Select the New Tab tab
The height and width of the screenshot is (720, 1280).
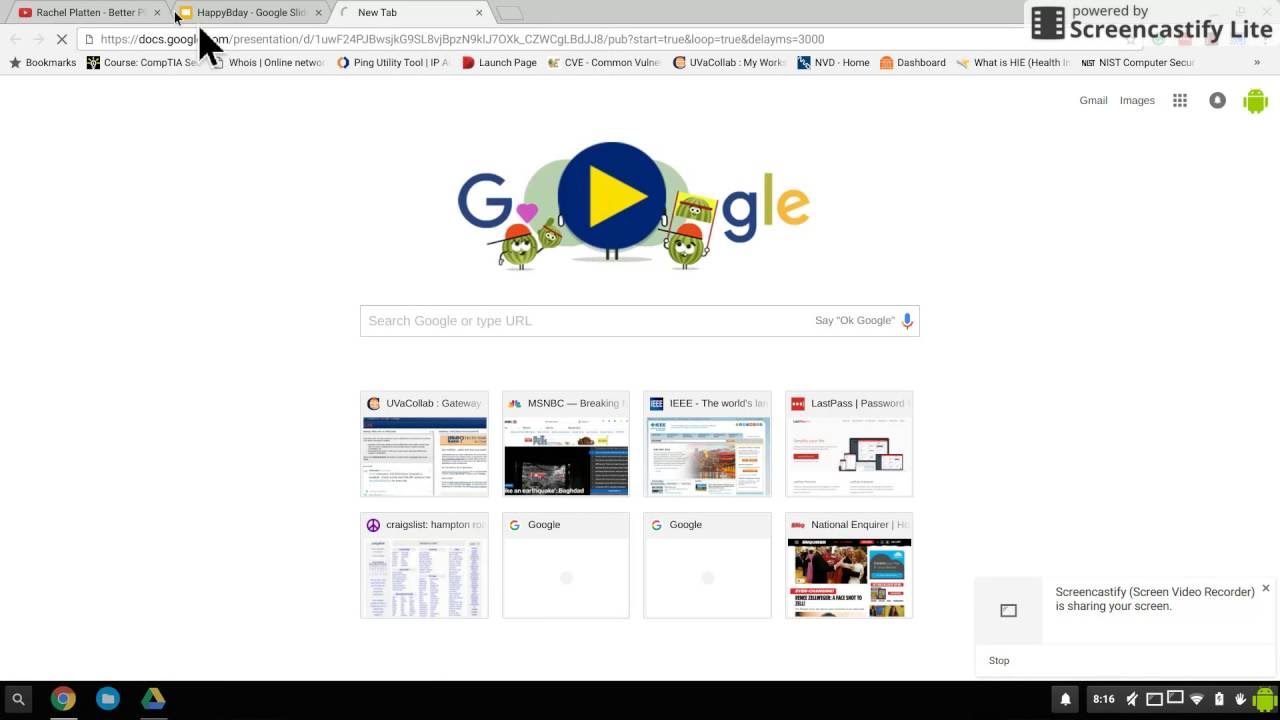click(410, 13)
